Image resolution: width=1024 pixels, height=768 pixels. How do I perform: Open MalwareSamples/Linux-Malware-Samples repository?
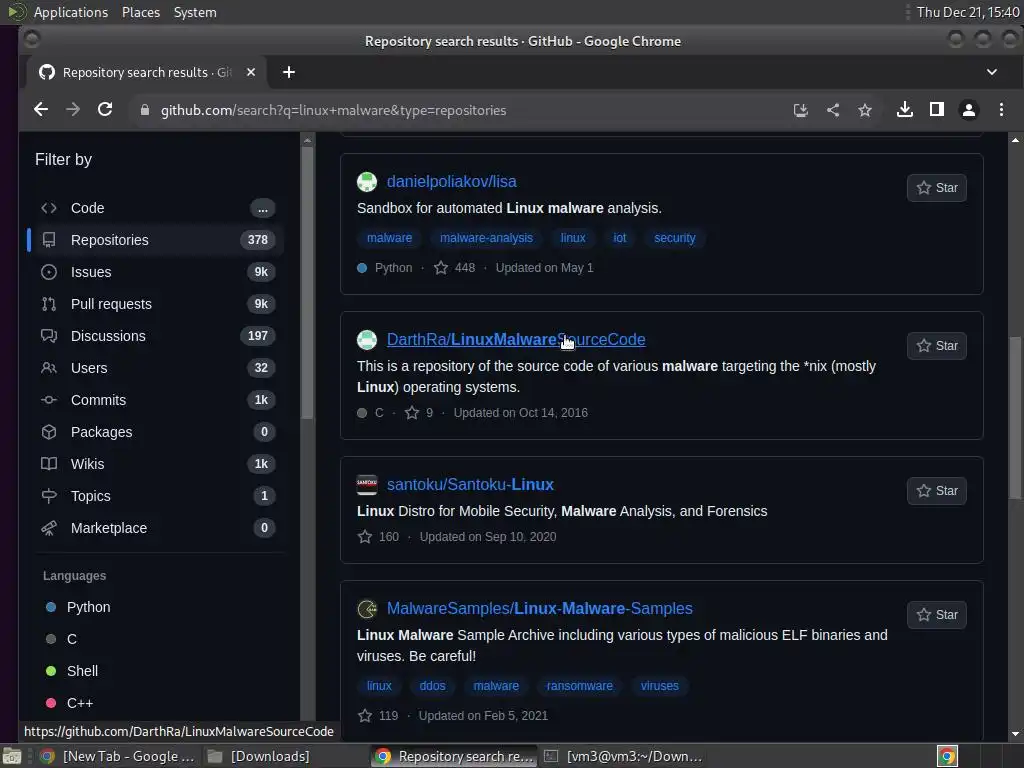pos(539,609)
